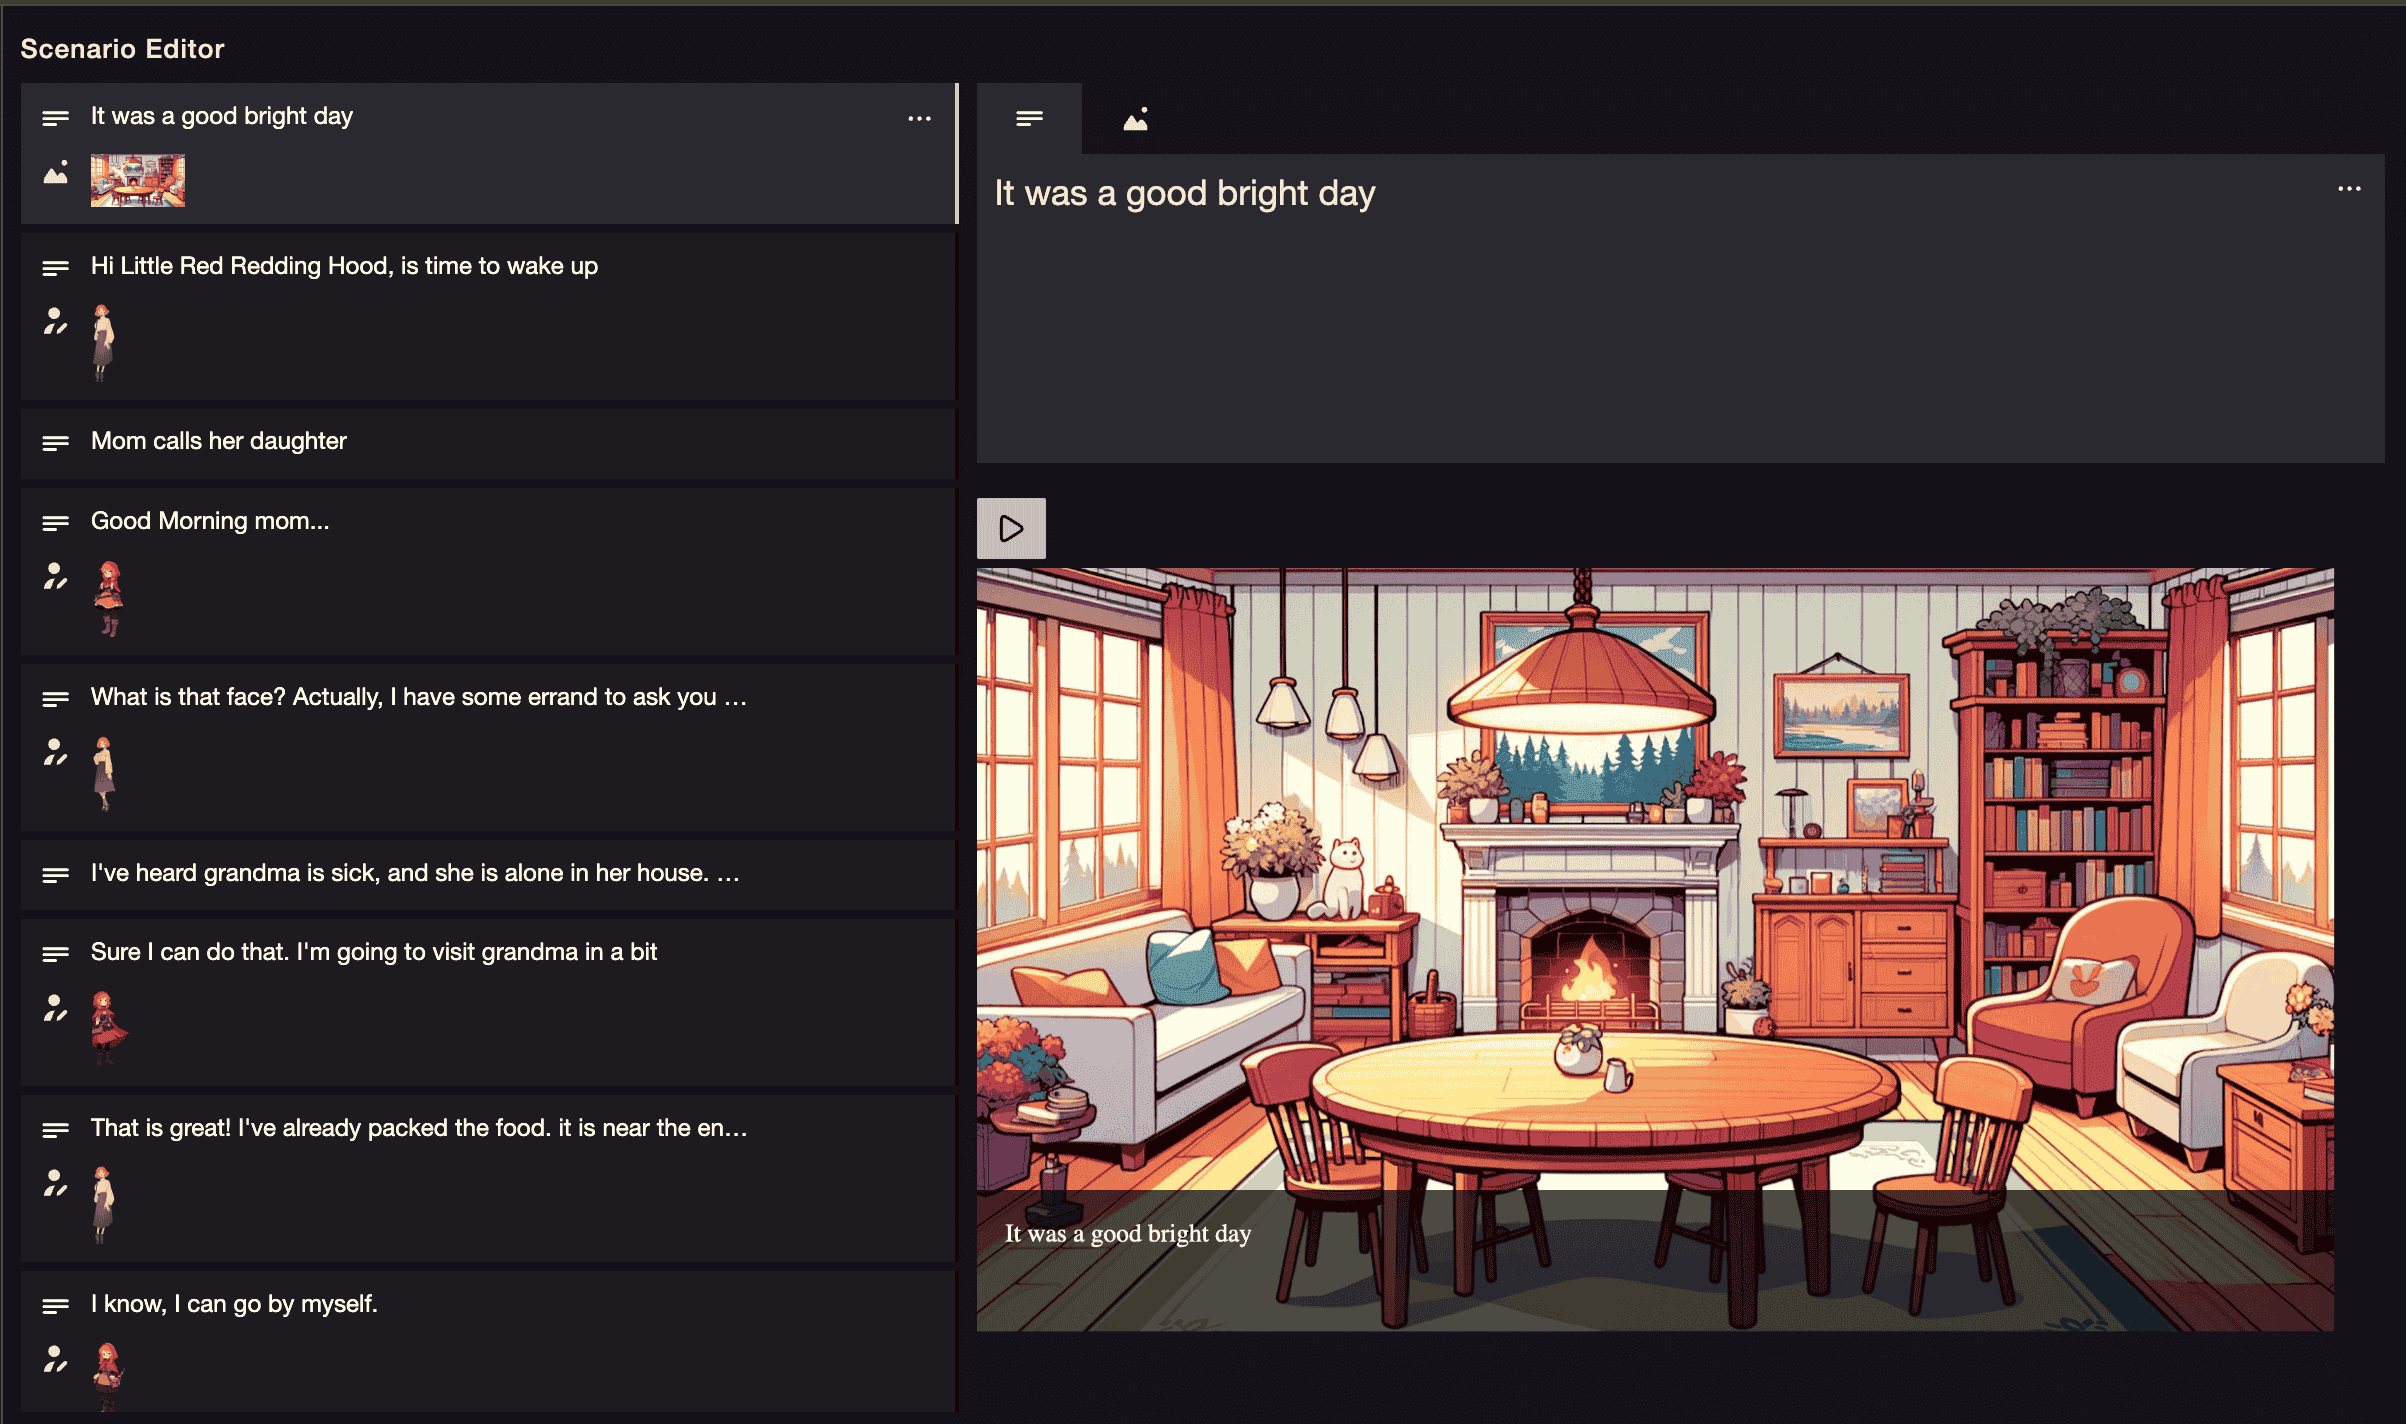
Task: Open three-dot menu in the text editor panel
Action: pyautogui.click(x=2349, y=189)
